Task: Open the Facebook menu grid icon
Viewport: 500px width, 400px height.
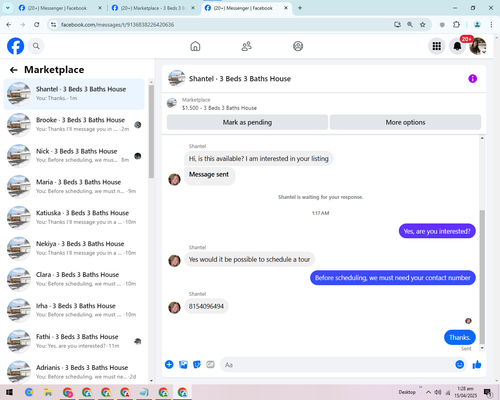Action: point(437,46)
